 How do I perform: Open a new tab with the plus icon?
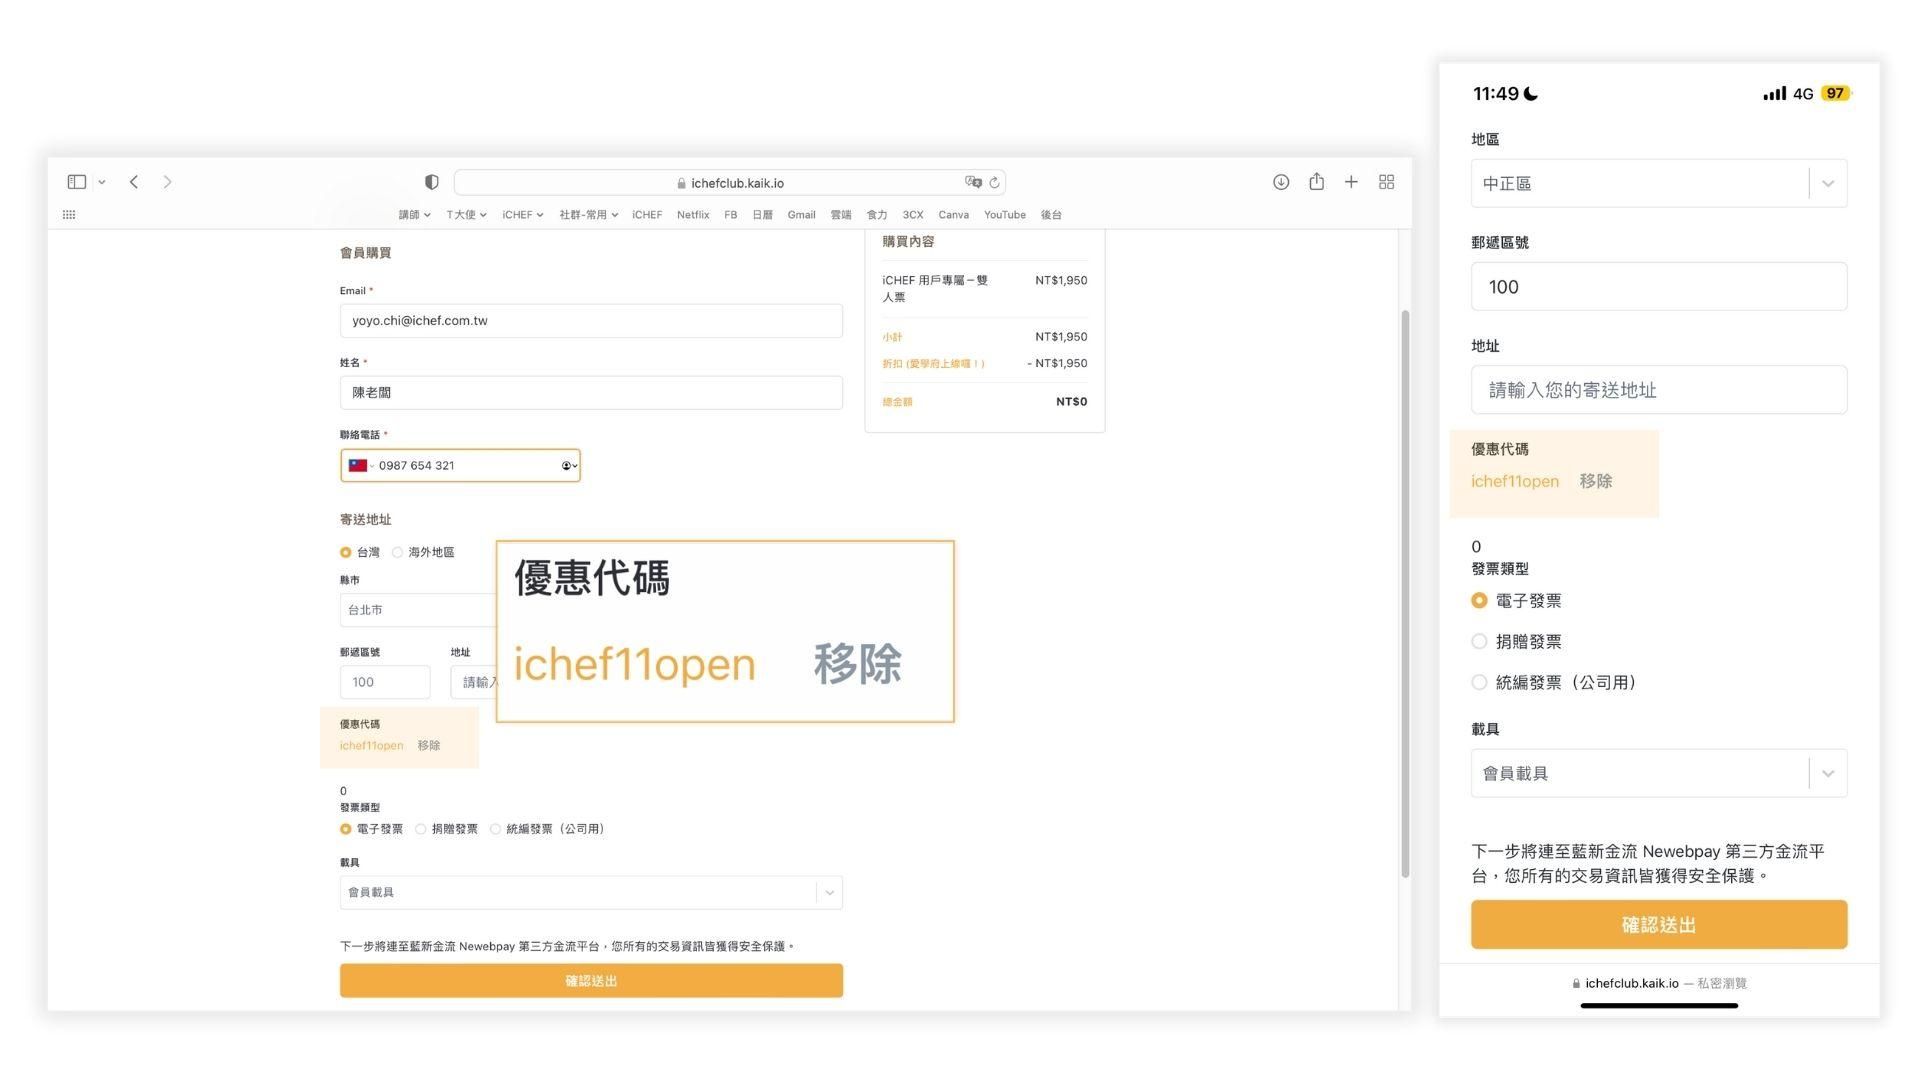tap(1351, 182)
